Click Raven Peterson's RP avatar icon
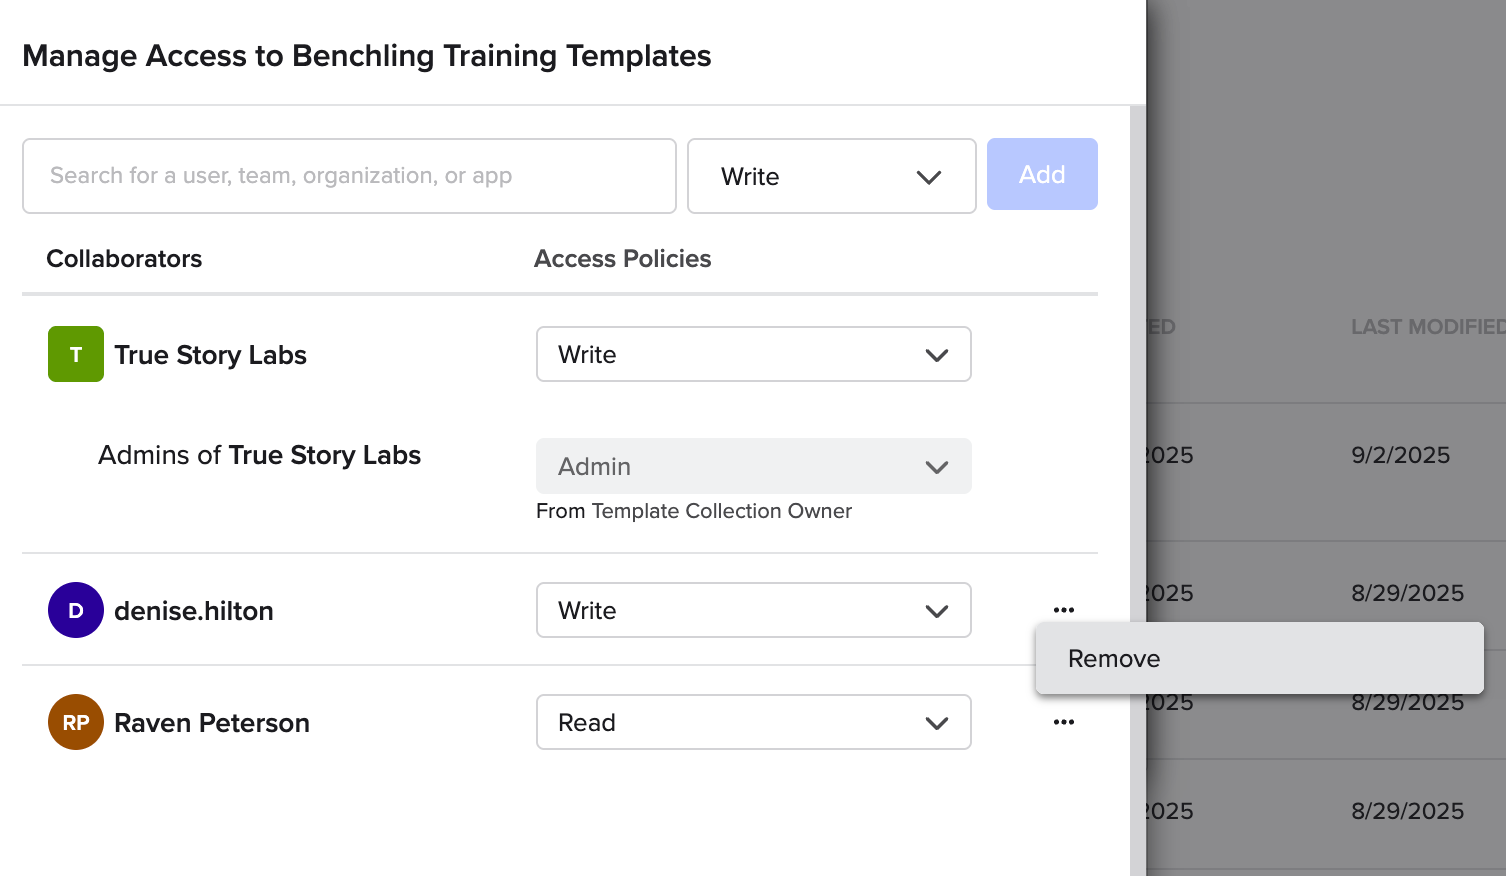The width and height of the screenshot is (1506, 876). click(76, 722)
